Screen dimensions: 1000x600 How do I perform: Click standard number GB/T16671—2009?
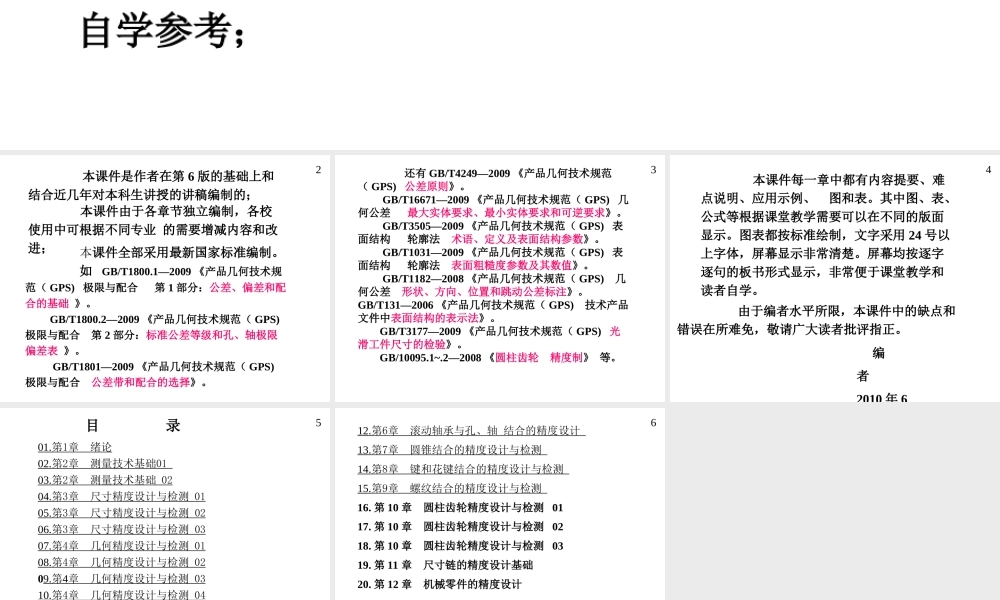425,200
